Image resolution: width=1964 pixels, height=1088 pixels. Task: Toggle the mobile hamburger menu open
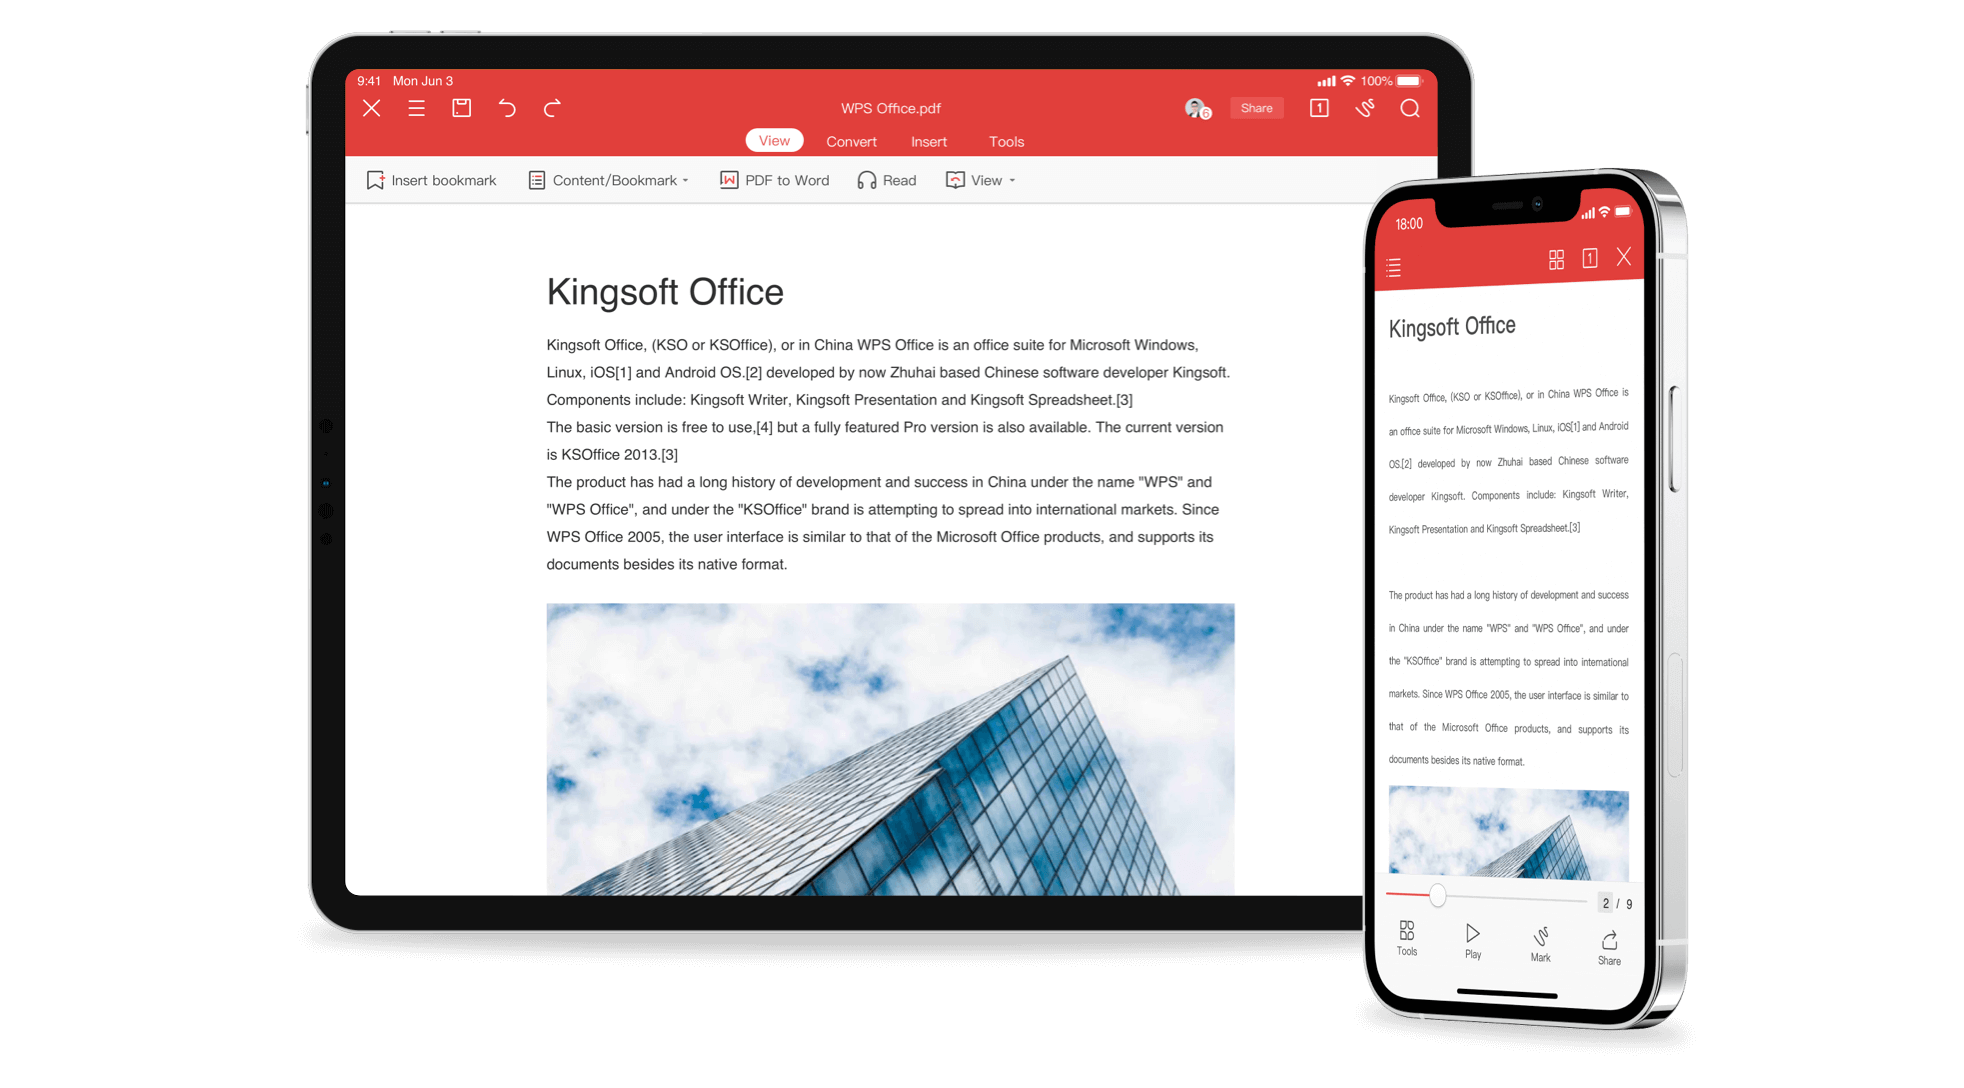(x=1395, y=265)
